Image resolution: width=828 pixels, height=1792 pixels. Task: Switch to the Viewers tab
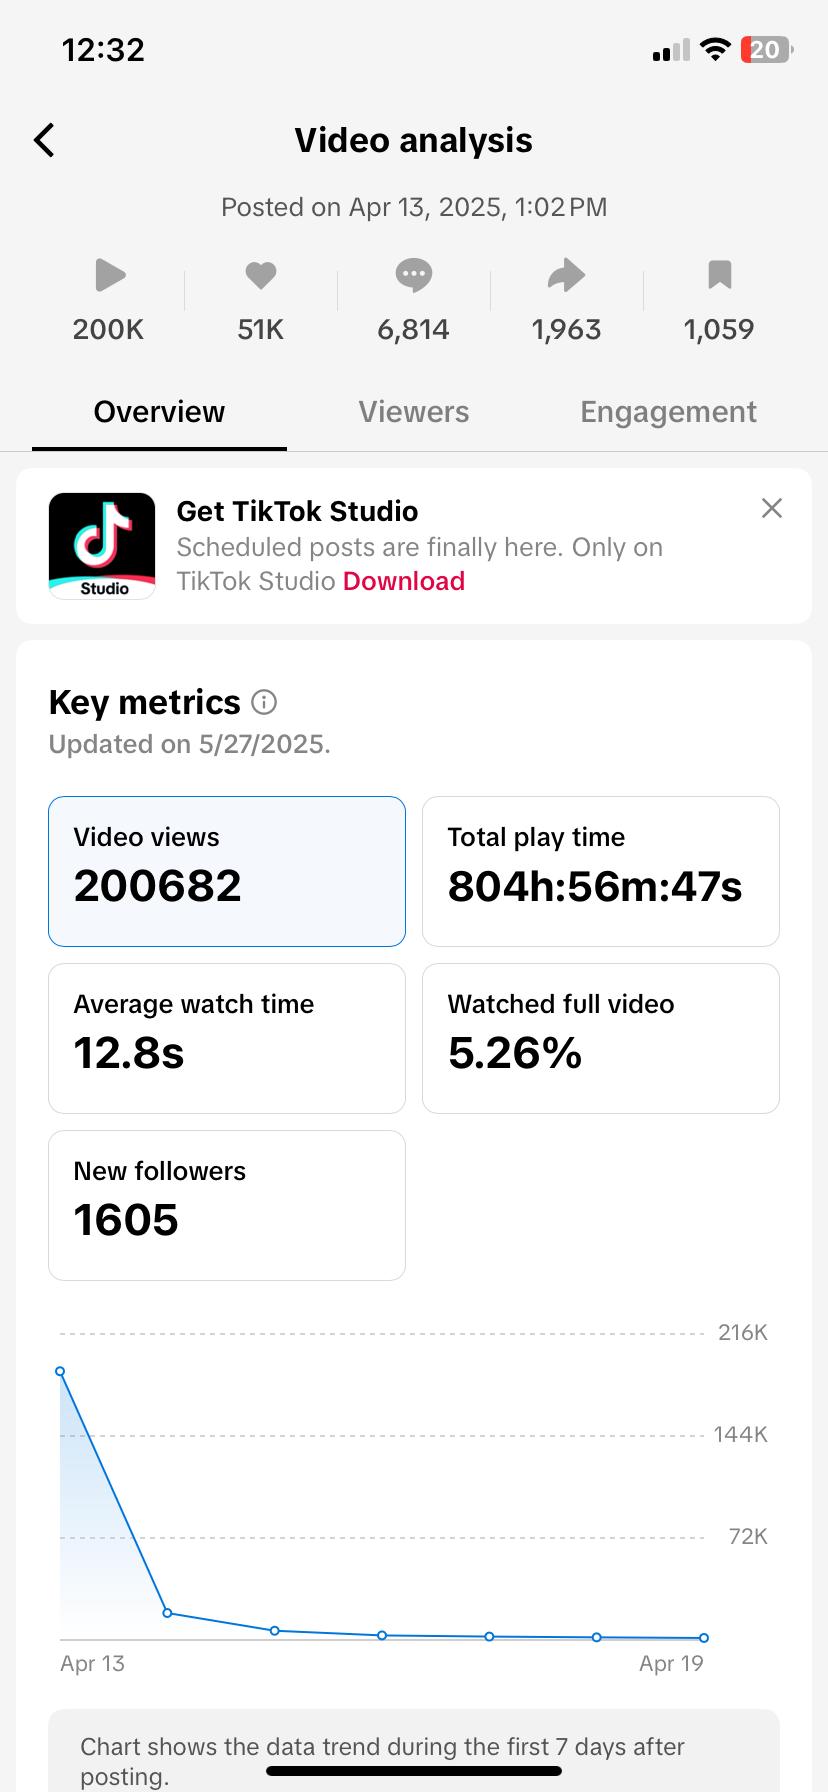(414, 412)
